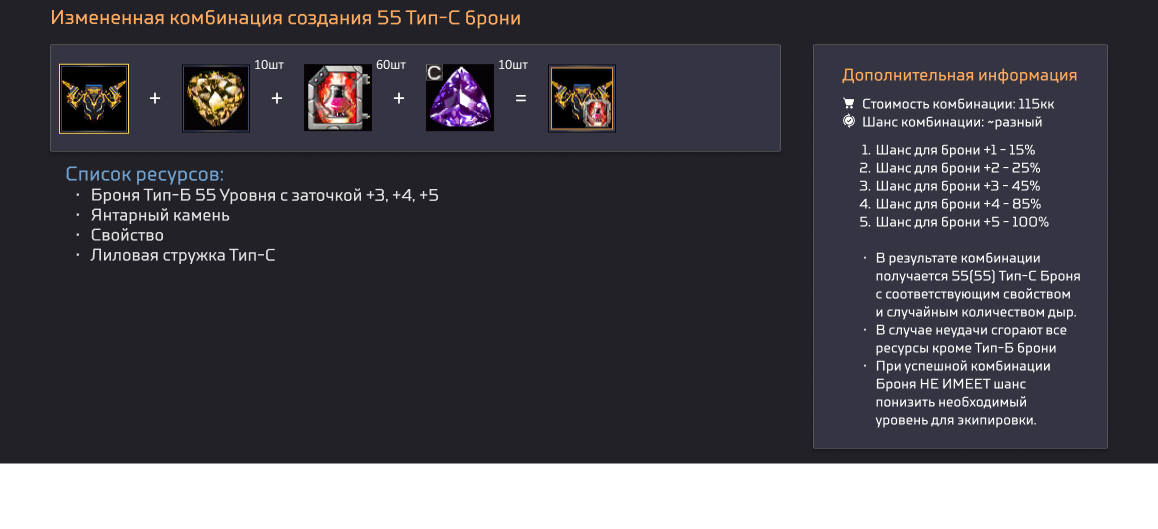Select 'Лиловая стружка Тип-С' resource entry
1158x529 pixels.
(183, 255)
